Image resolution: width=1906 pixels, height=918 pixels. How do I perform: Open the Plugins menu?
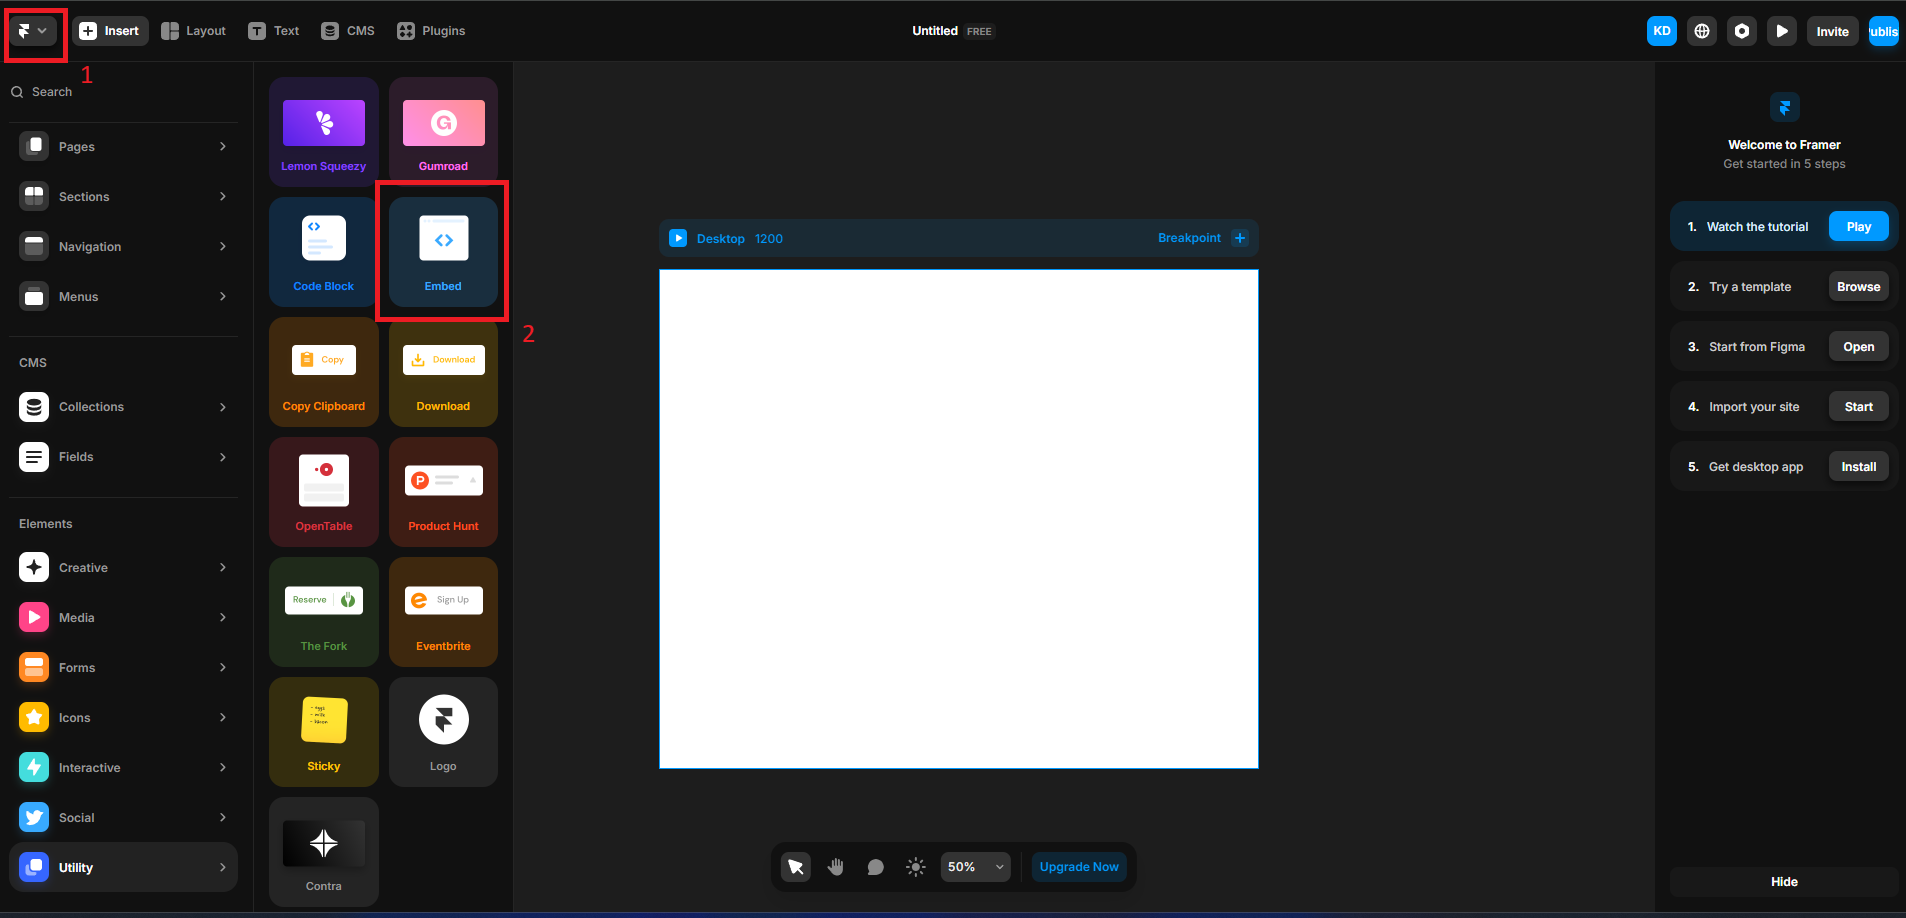(431, 31)
